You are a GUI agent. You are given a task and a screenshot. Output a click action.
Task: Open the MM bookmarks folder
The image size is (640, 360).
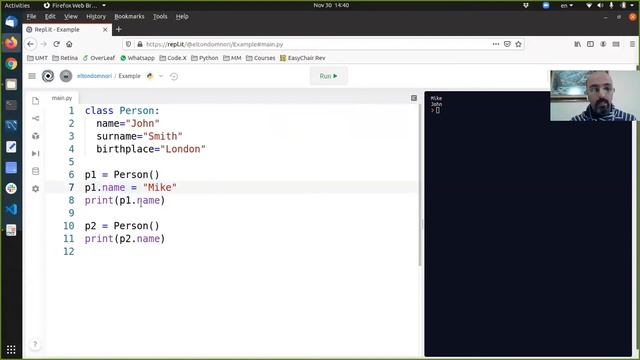pos(232,58)
